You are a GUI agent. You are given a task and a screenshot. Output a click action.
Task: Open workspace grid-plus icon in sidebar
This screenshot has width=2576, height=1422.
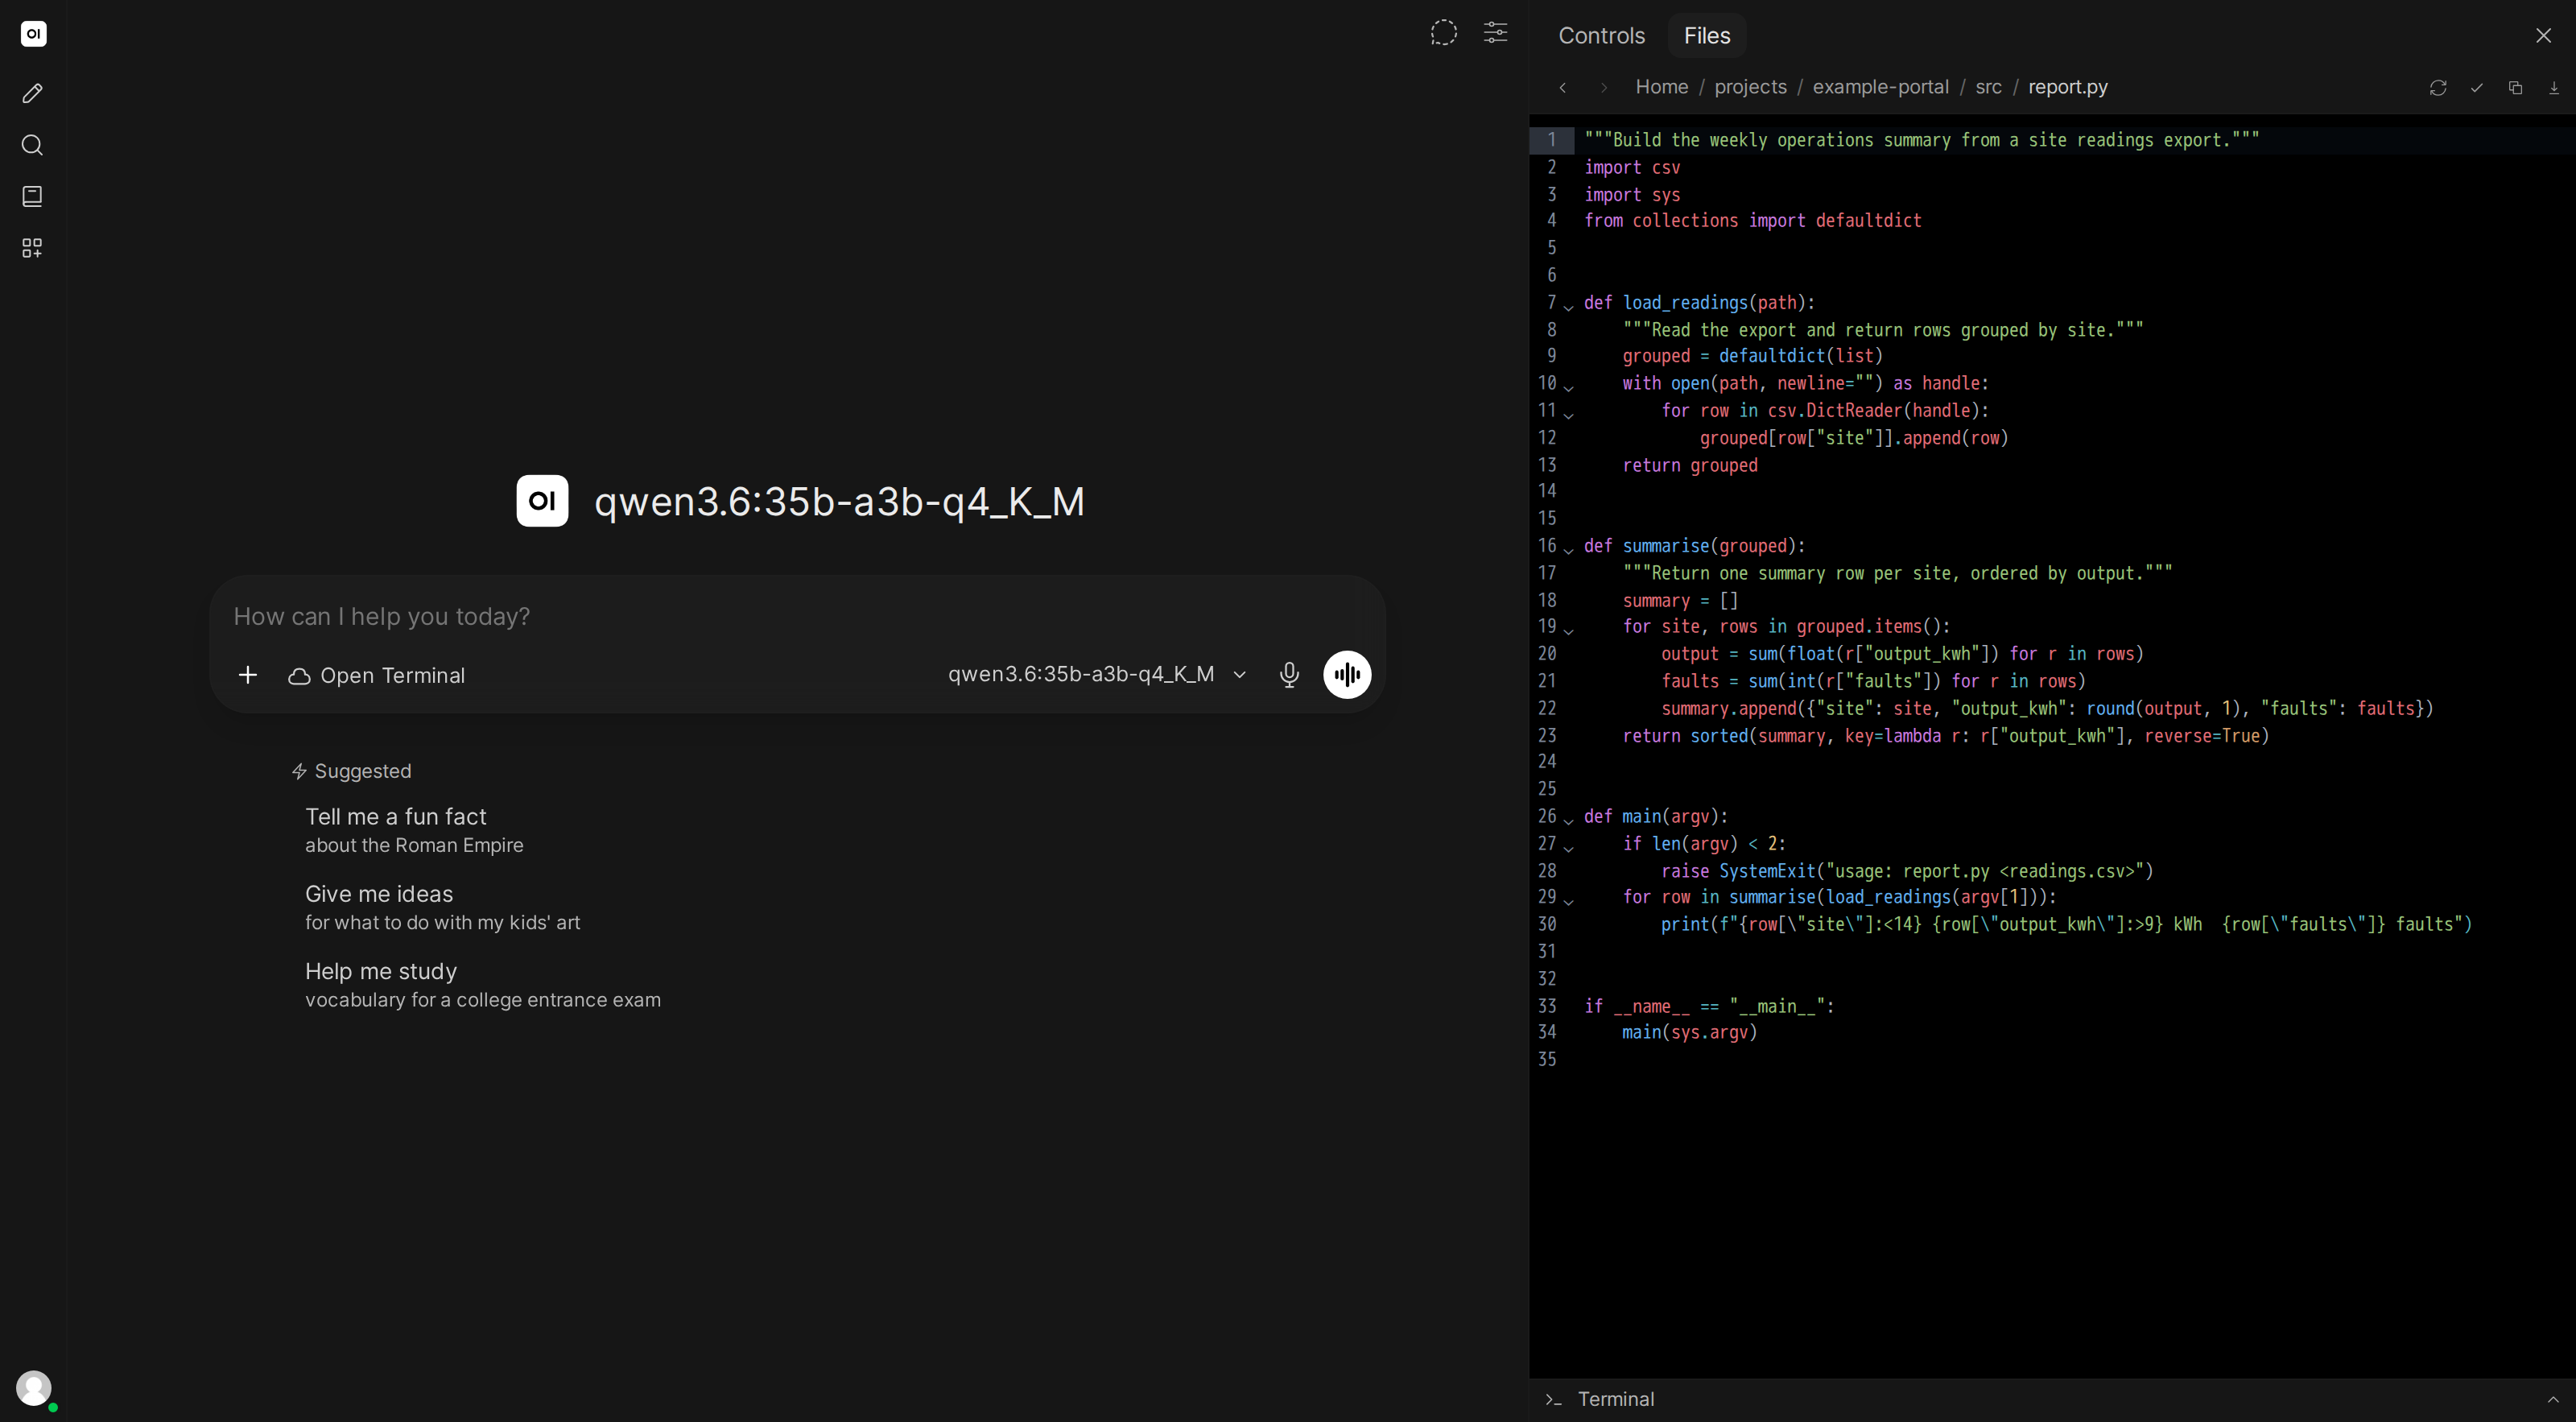click(x=32, y=248)
